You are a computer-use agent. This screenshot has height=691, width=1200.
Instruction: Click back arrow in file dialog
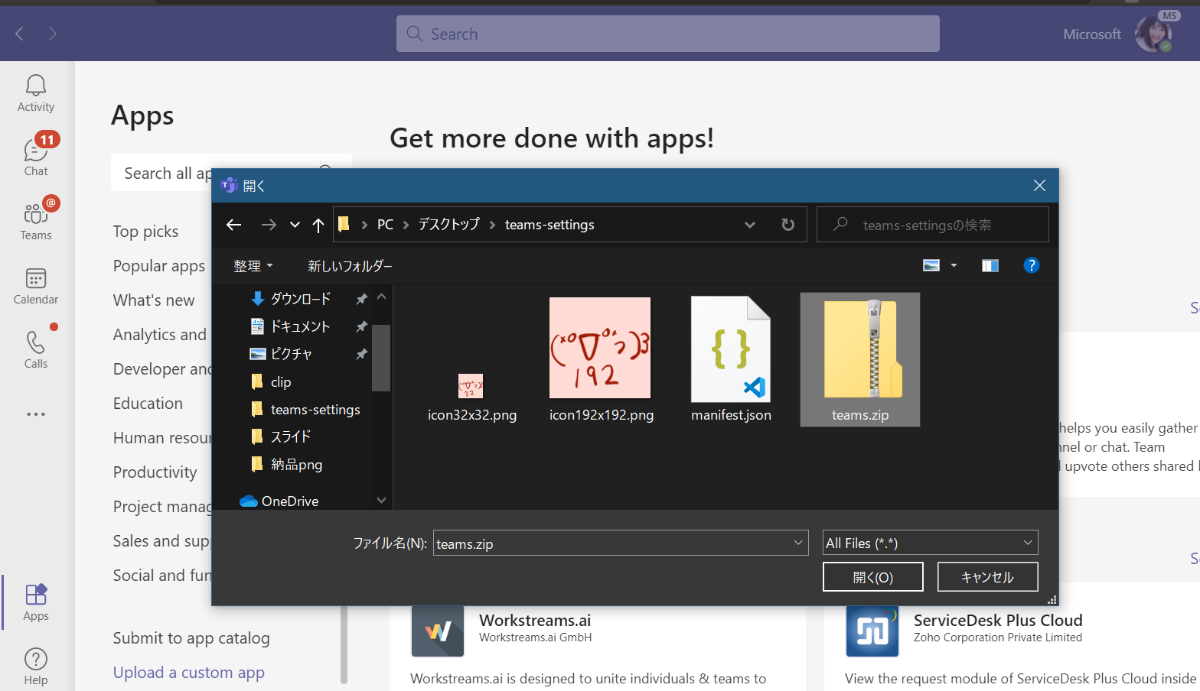coord(233,225)
